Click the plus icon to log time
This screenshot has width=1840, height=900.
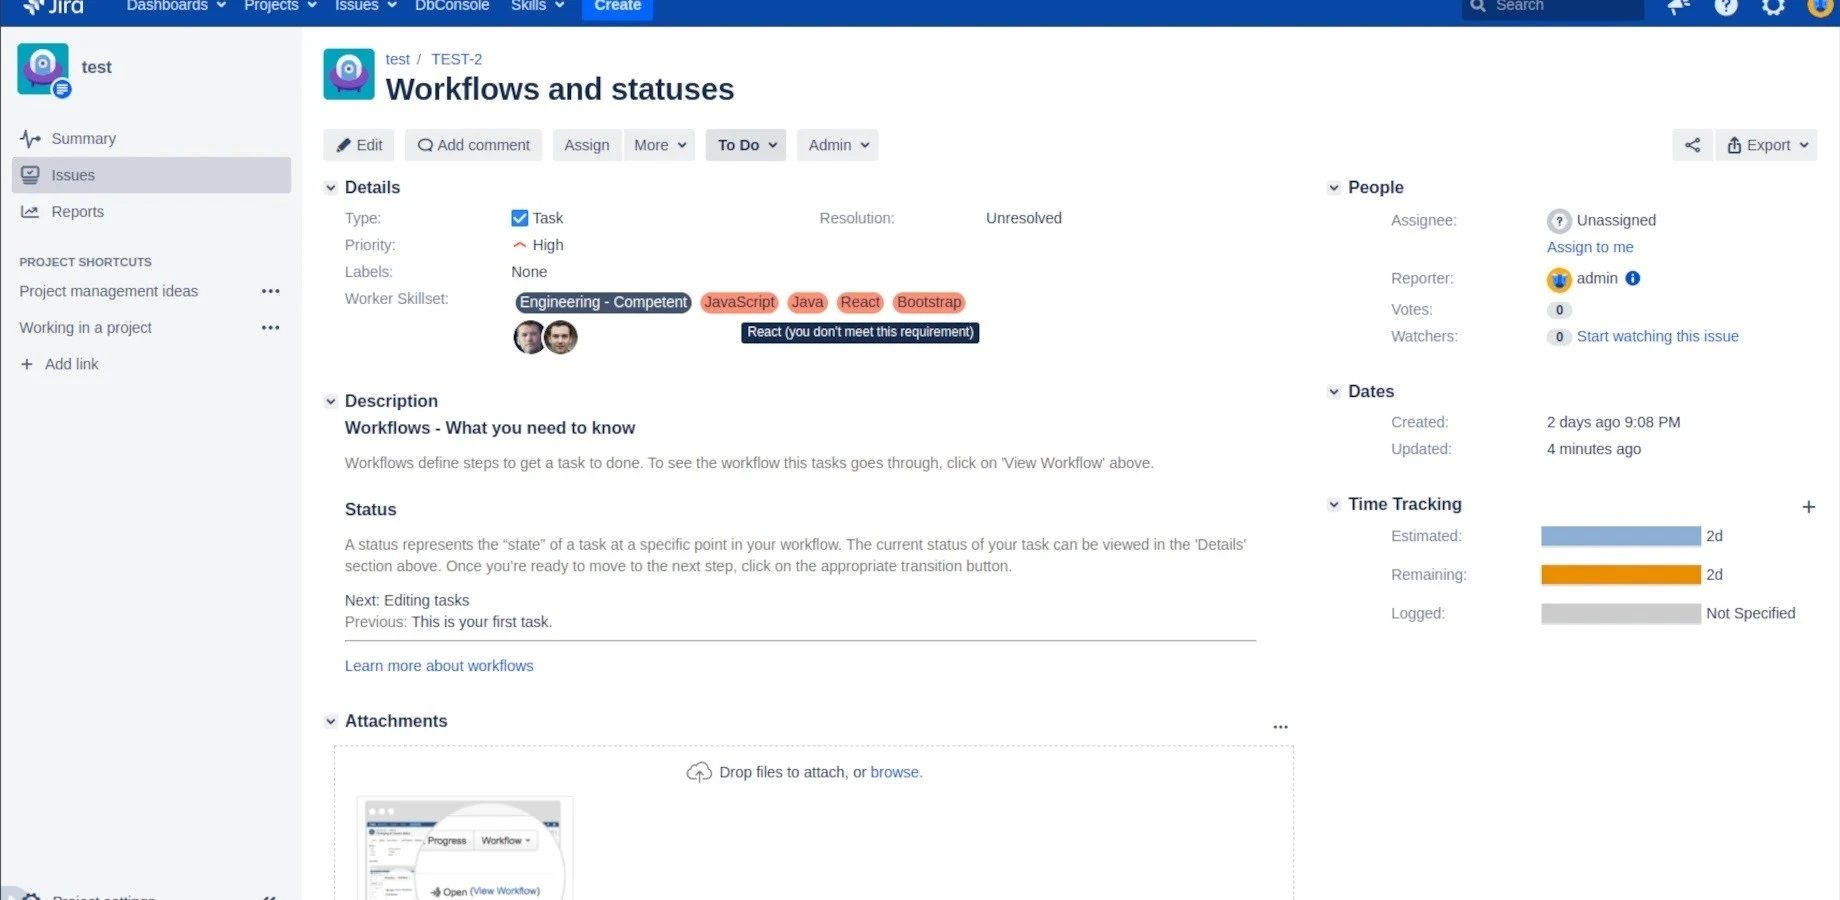point(1808,507)
